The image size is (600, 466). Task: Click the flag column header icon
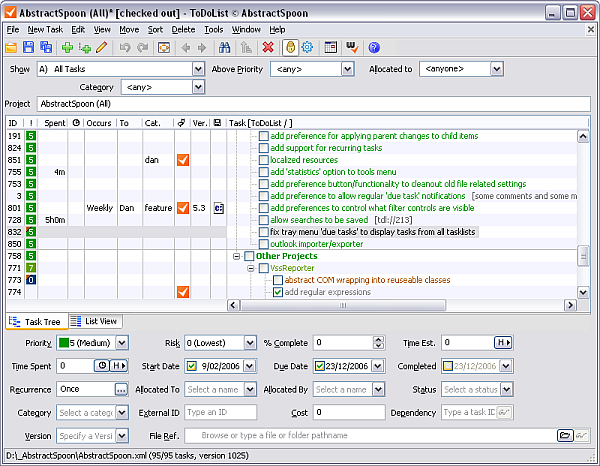pos(182,123)
